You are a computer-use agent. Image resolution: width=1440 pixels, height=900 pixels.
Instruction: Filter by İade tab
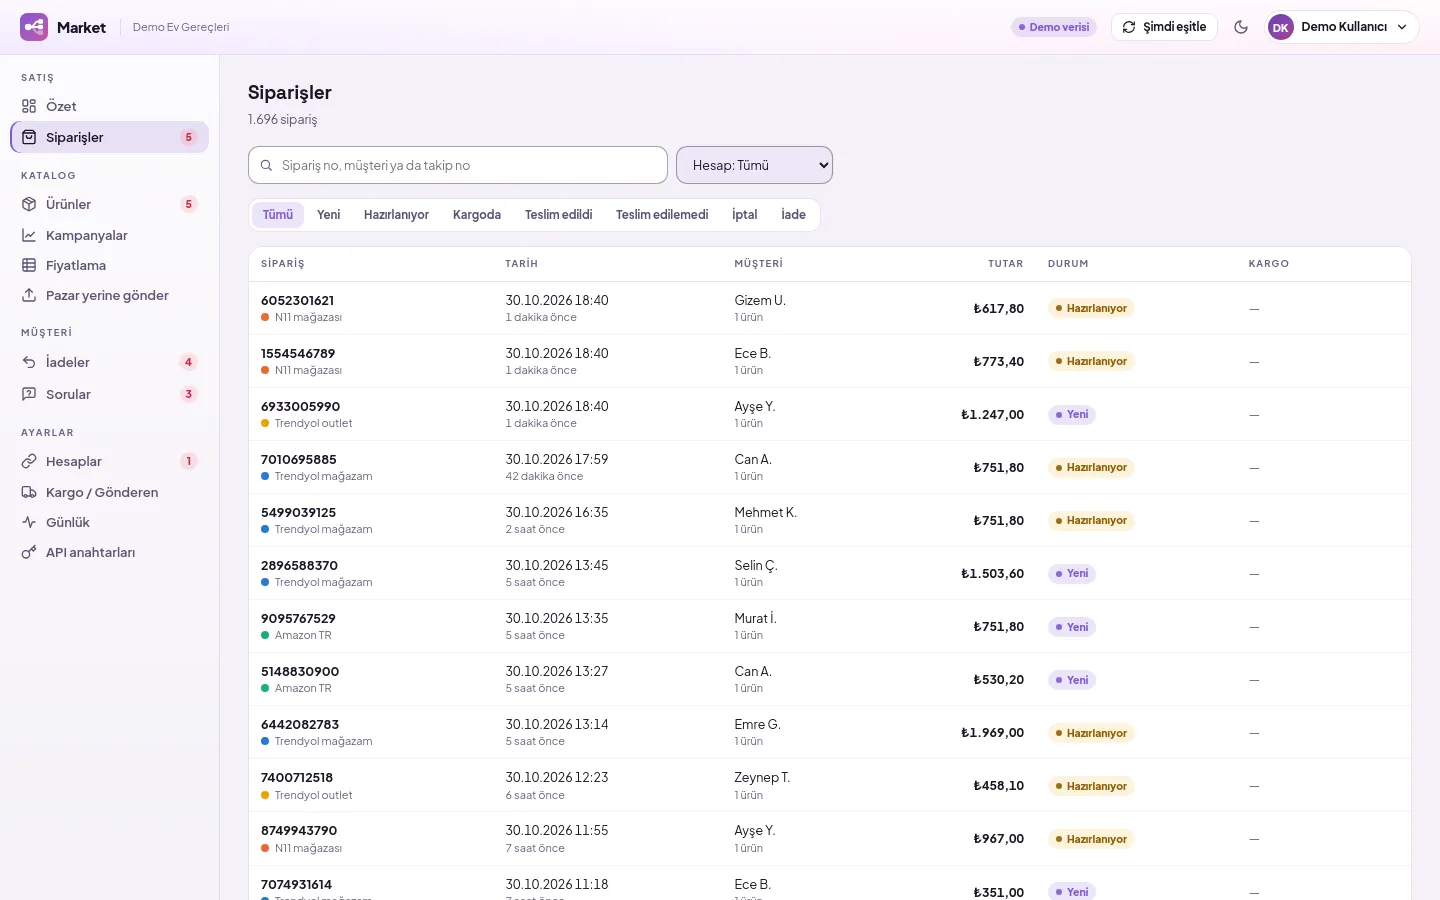[794, 215]
